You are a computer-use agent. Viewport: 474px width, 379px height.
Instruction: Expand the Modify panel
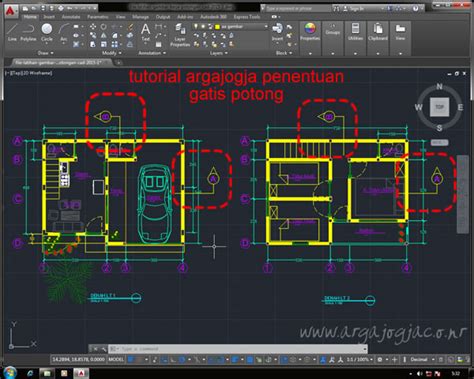point(111,53)
